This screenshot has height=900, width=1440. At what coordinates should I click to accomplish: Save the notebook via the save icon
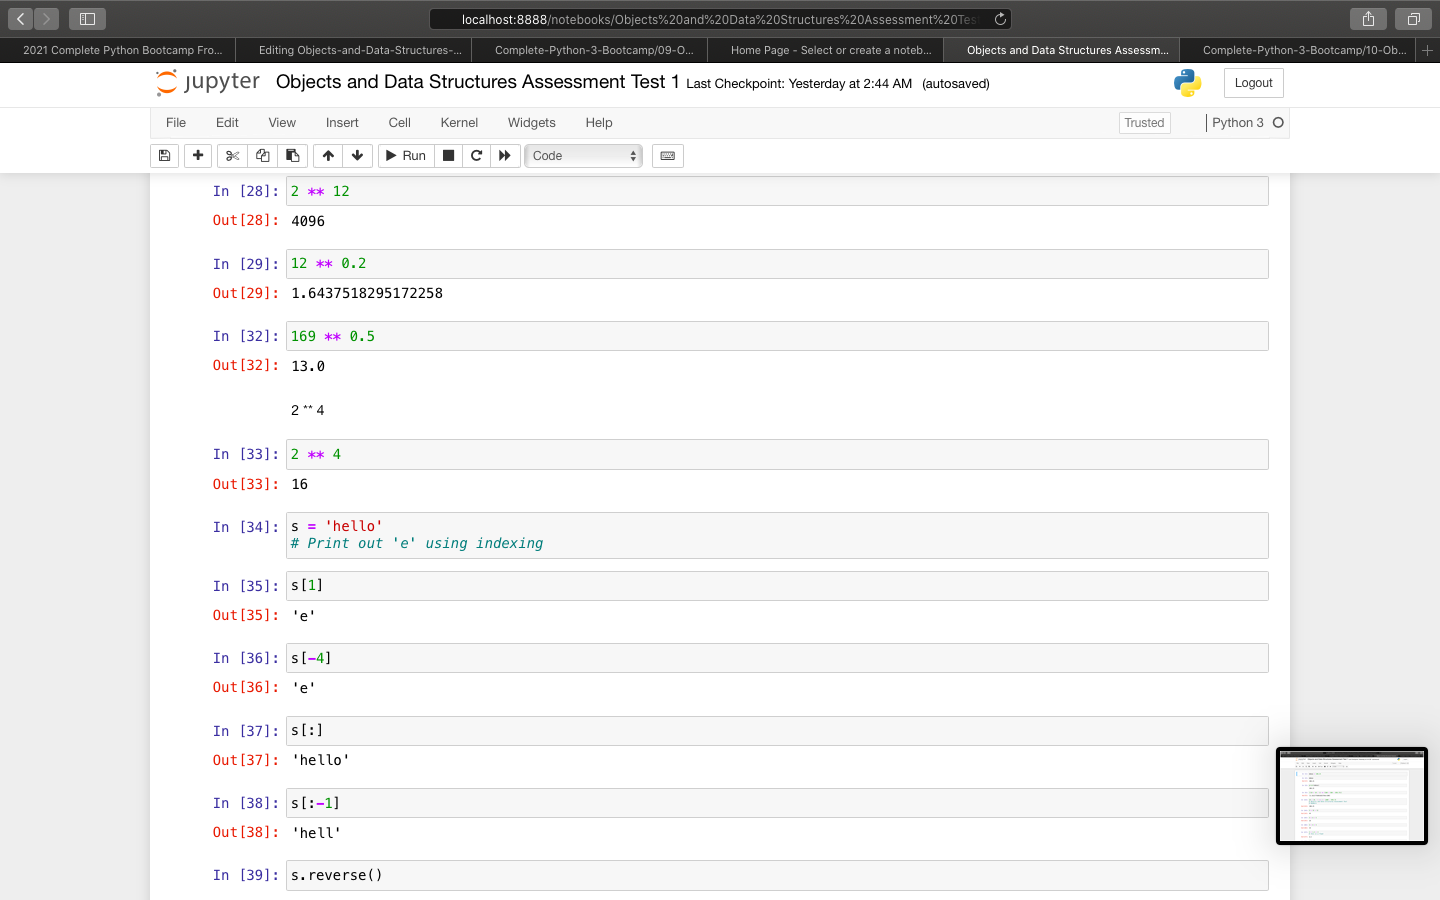coord(164,155)
